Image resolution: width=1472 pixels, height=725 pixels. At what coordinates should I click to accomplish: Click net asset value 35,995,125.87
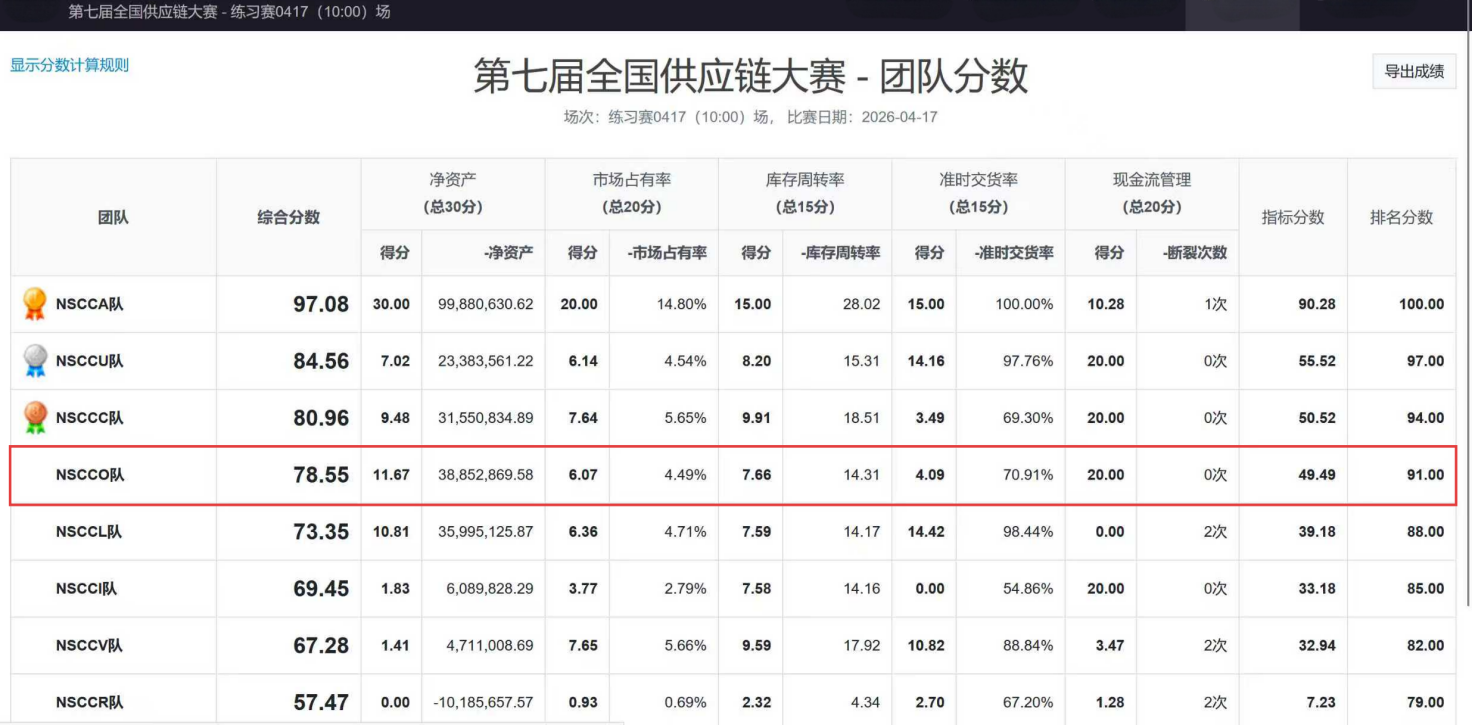(x=486, y=532)
